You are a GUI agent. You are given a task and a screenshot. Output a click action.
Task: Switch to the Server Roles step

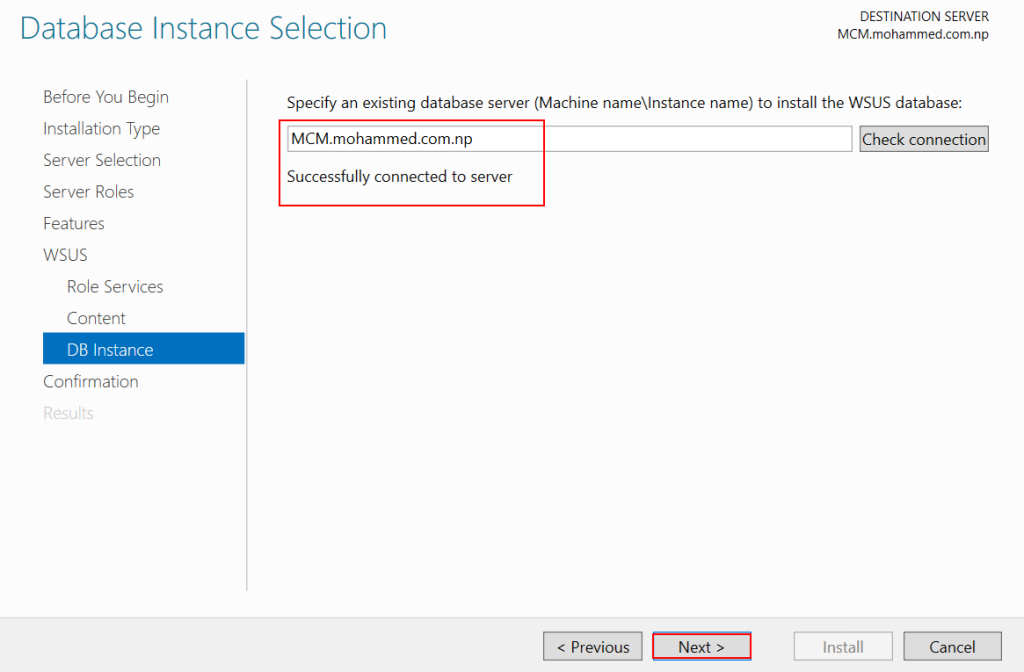tap(88, 192)
